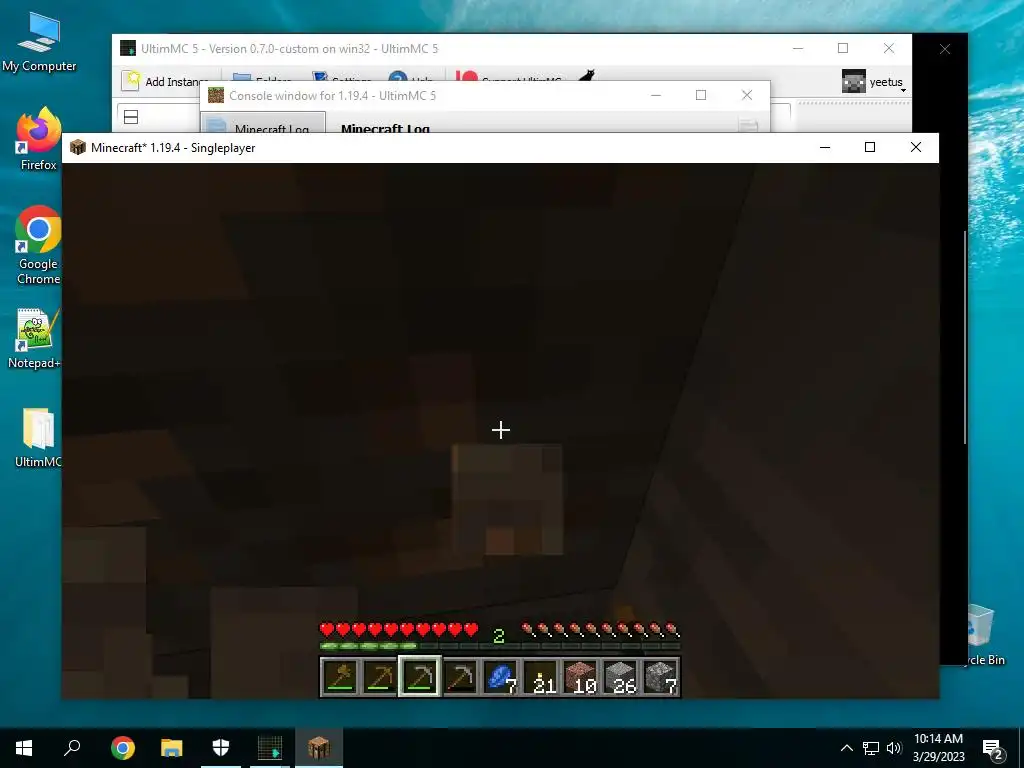Click the hunger drumstick bar

point(601,630)
